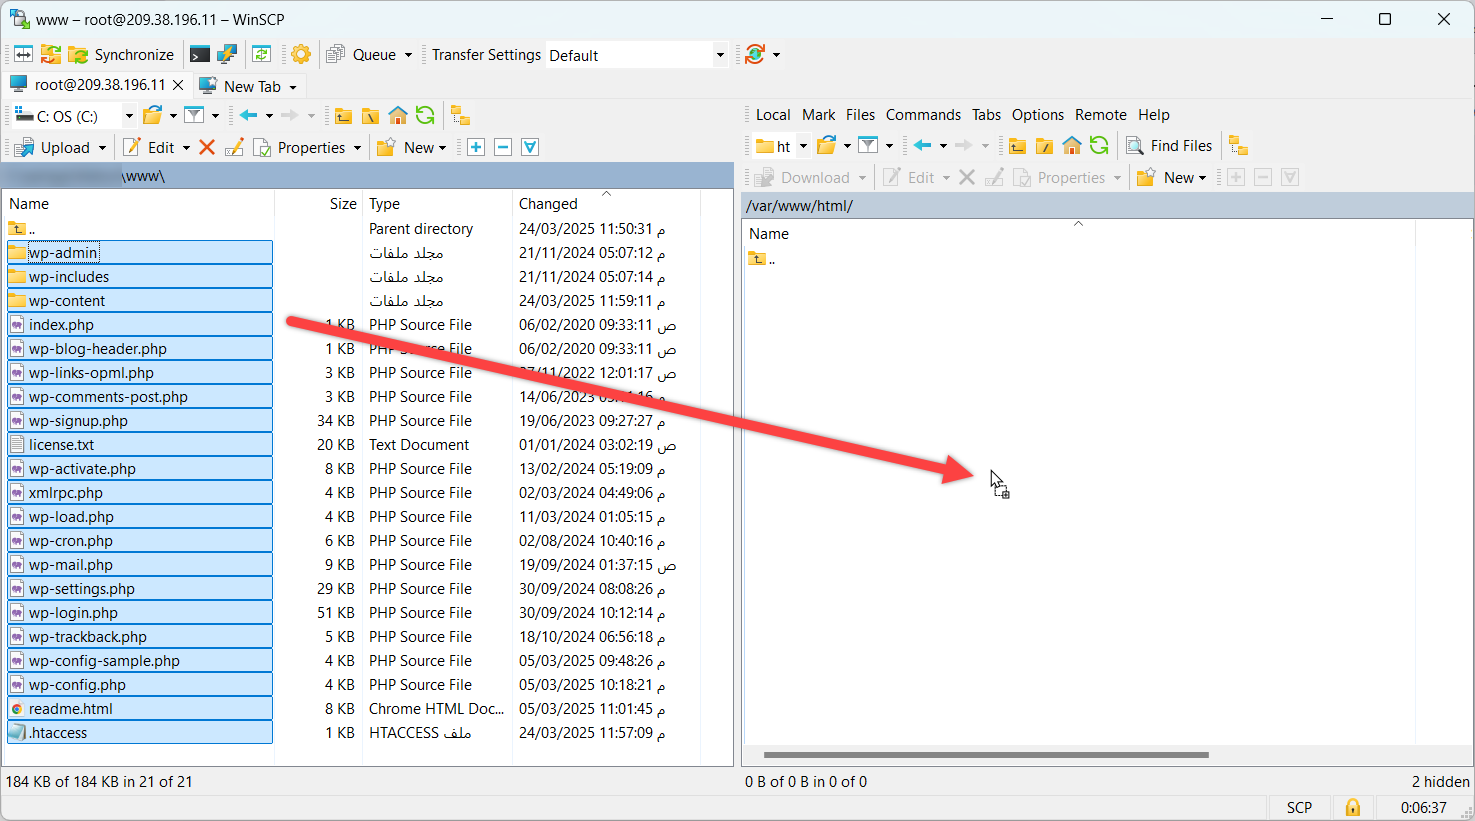
Task: Click the encryption lock icon in status bar
Action: pyautogui.click(x=1352, y=807)
